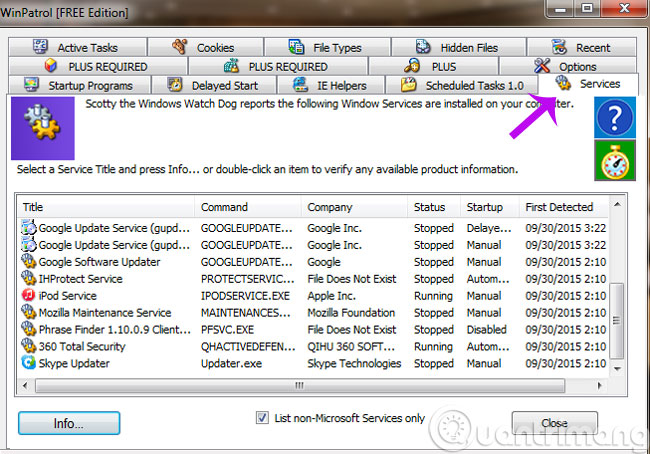
Task: Click the Delaye... startup cell
Action: [489, 228]
